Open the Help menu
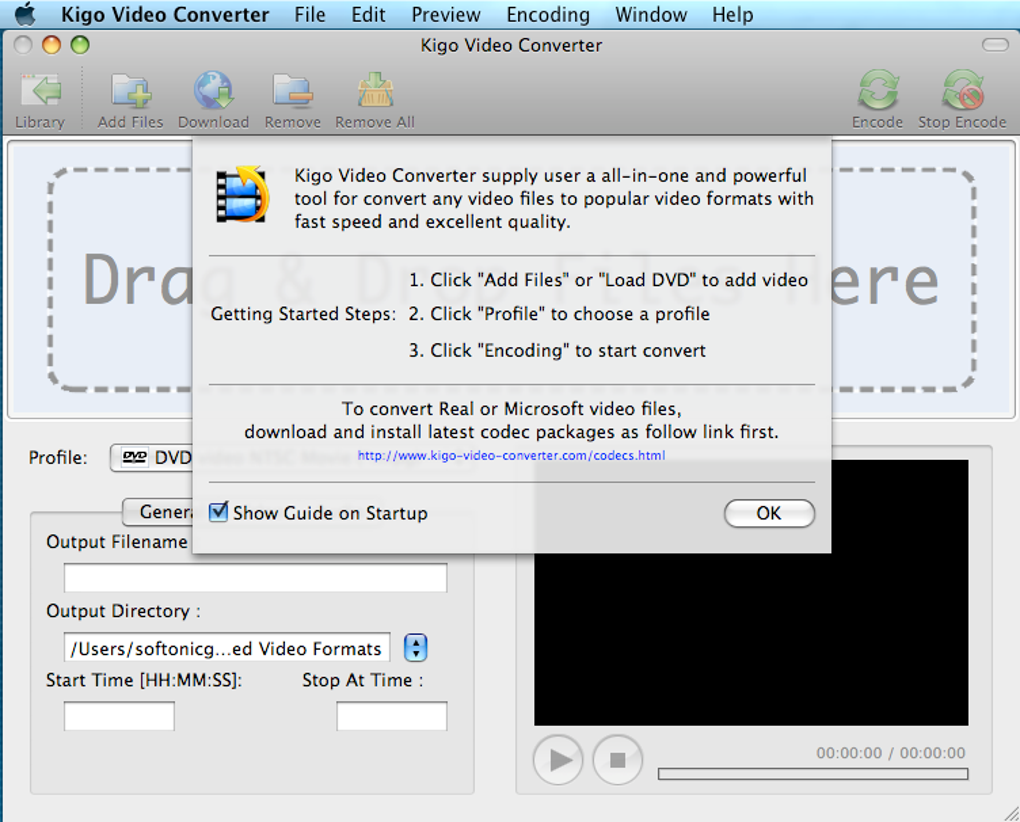Viewport: 1020px width, 822px height. [732, 14]
